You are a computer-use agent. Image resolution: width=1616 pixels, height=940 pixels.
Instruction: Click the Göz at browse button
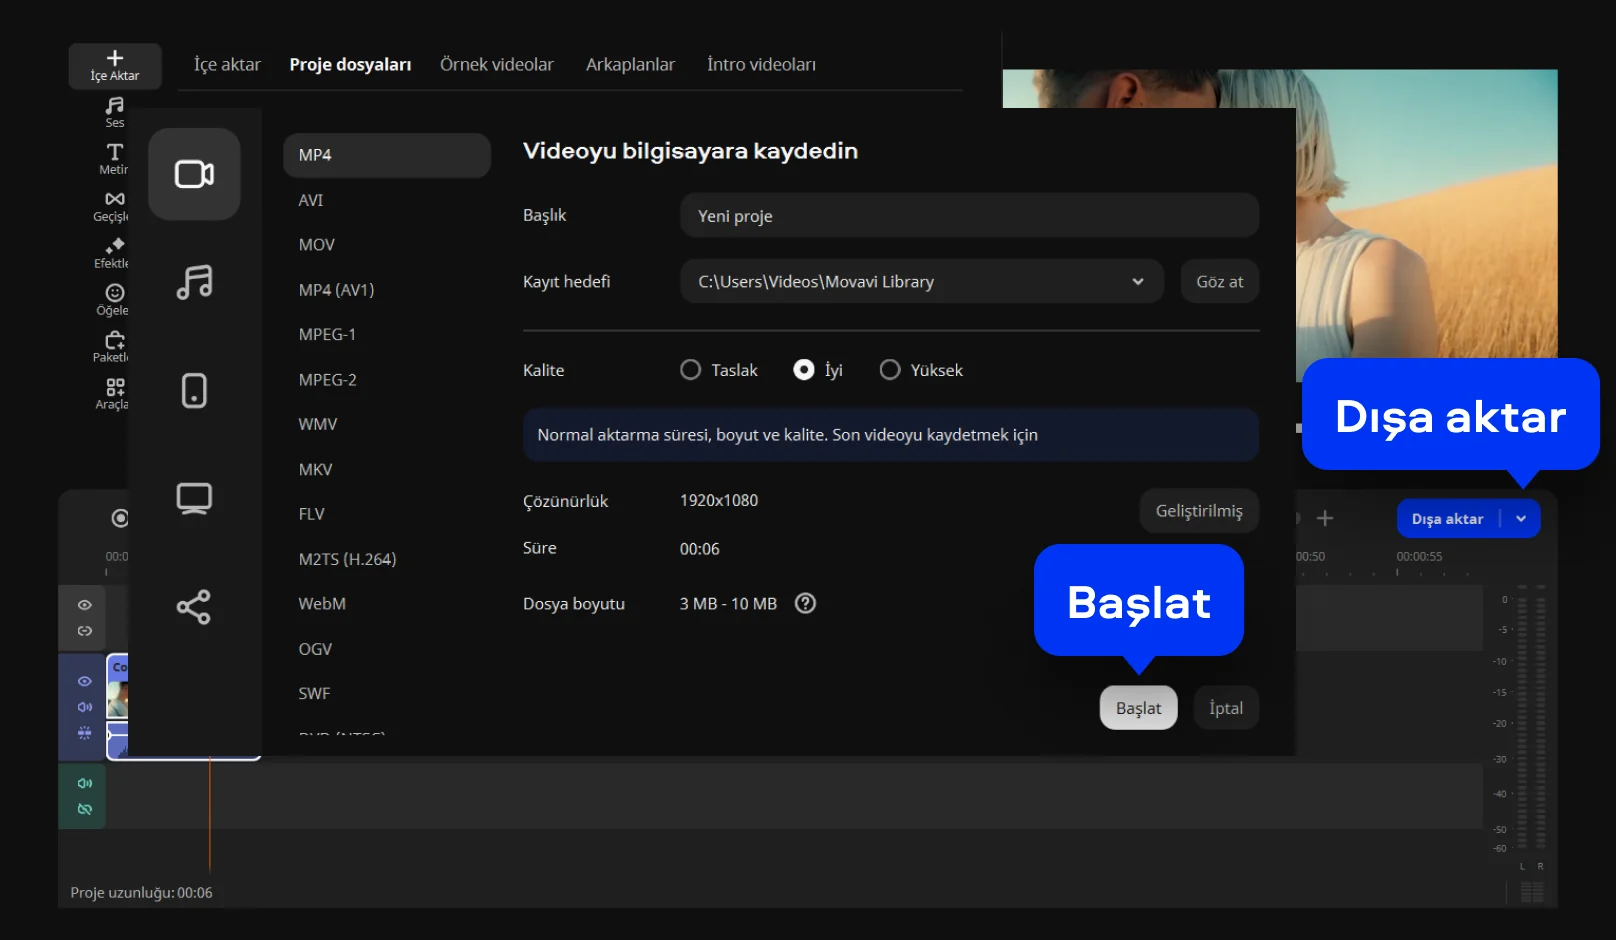[x=1219, y=282]
